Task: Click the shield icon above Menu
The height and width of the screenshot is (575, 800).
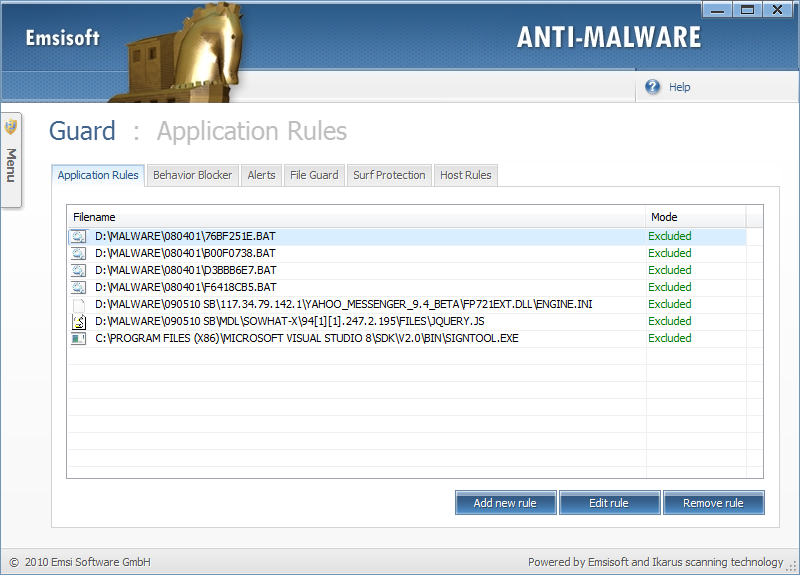Action: [x=11, y=127]
